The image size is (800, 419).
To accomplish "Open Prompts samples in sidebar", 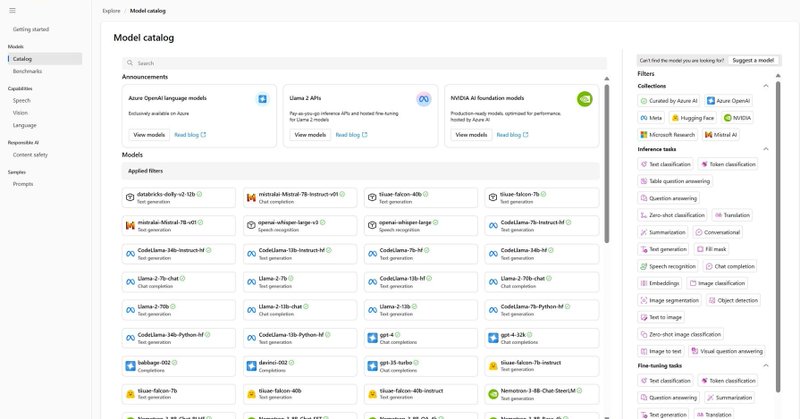I will [x=23, y=184].
